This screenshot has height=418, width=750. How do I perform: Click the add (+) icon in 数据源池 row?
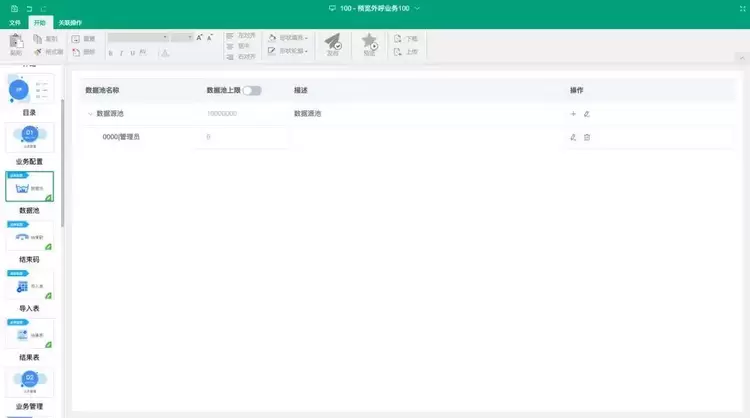[573, 114]
